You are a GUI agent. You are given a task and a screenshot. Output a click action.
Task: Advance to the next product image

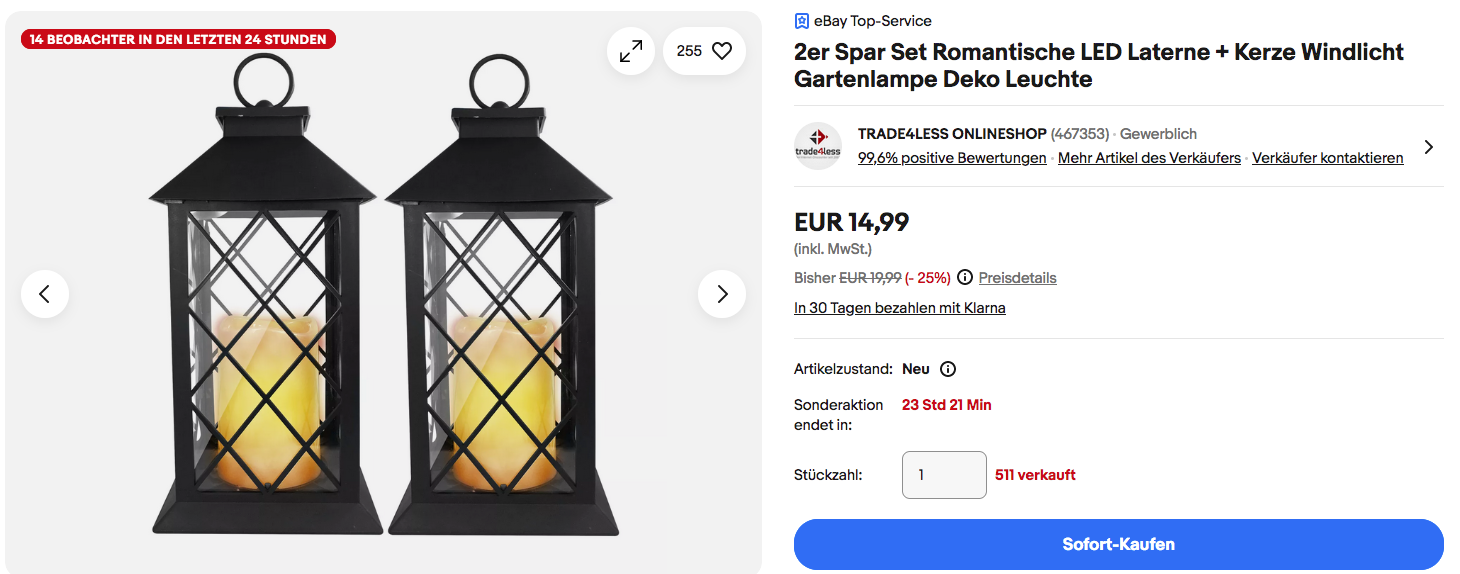722,294
